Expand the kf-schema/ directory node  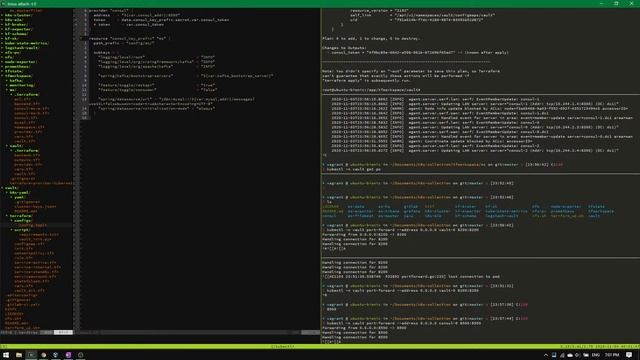(16, 34)
